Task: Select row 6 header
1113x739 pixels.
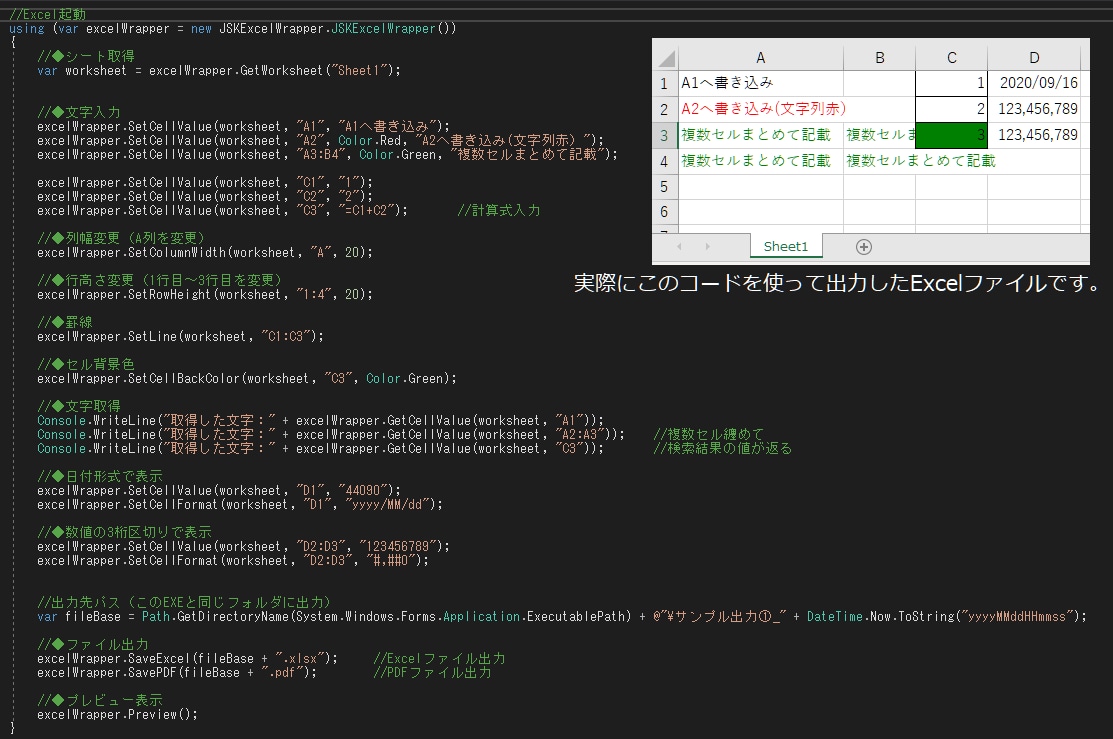Action: 664,212
